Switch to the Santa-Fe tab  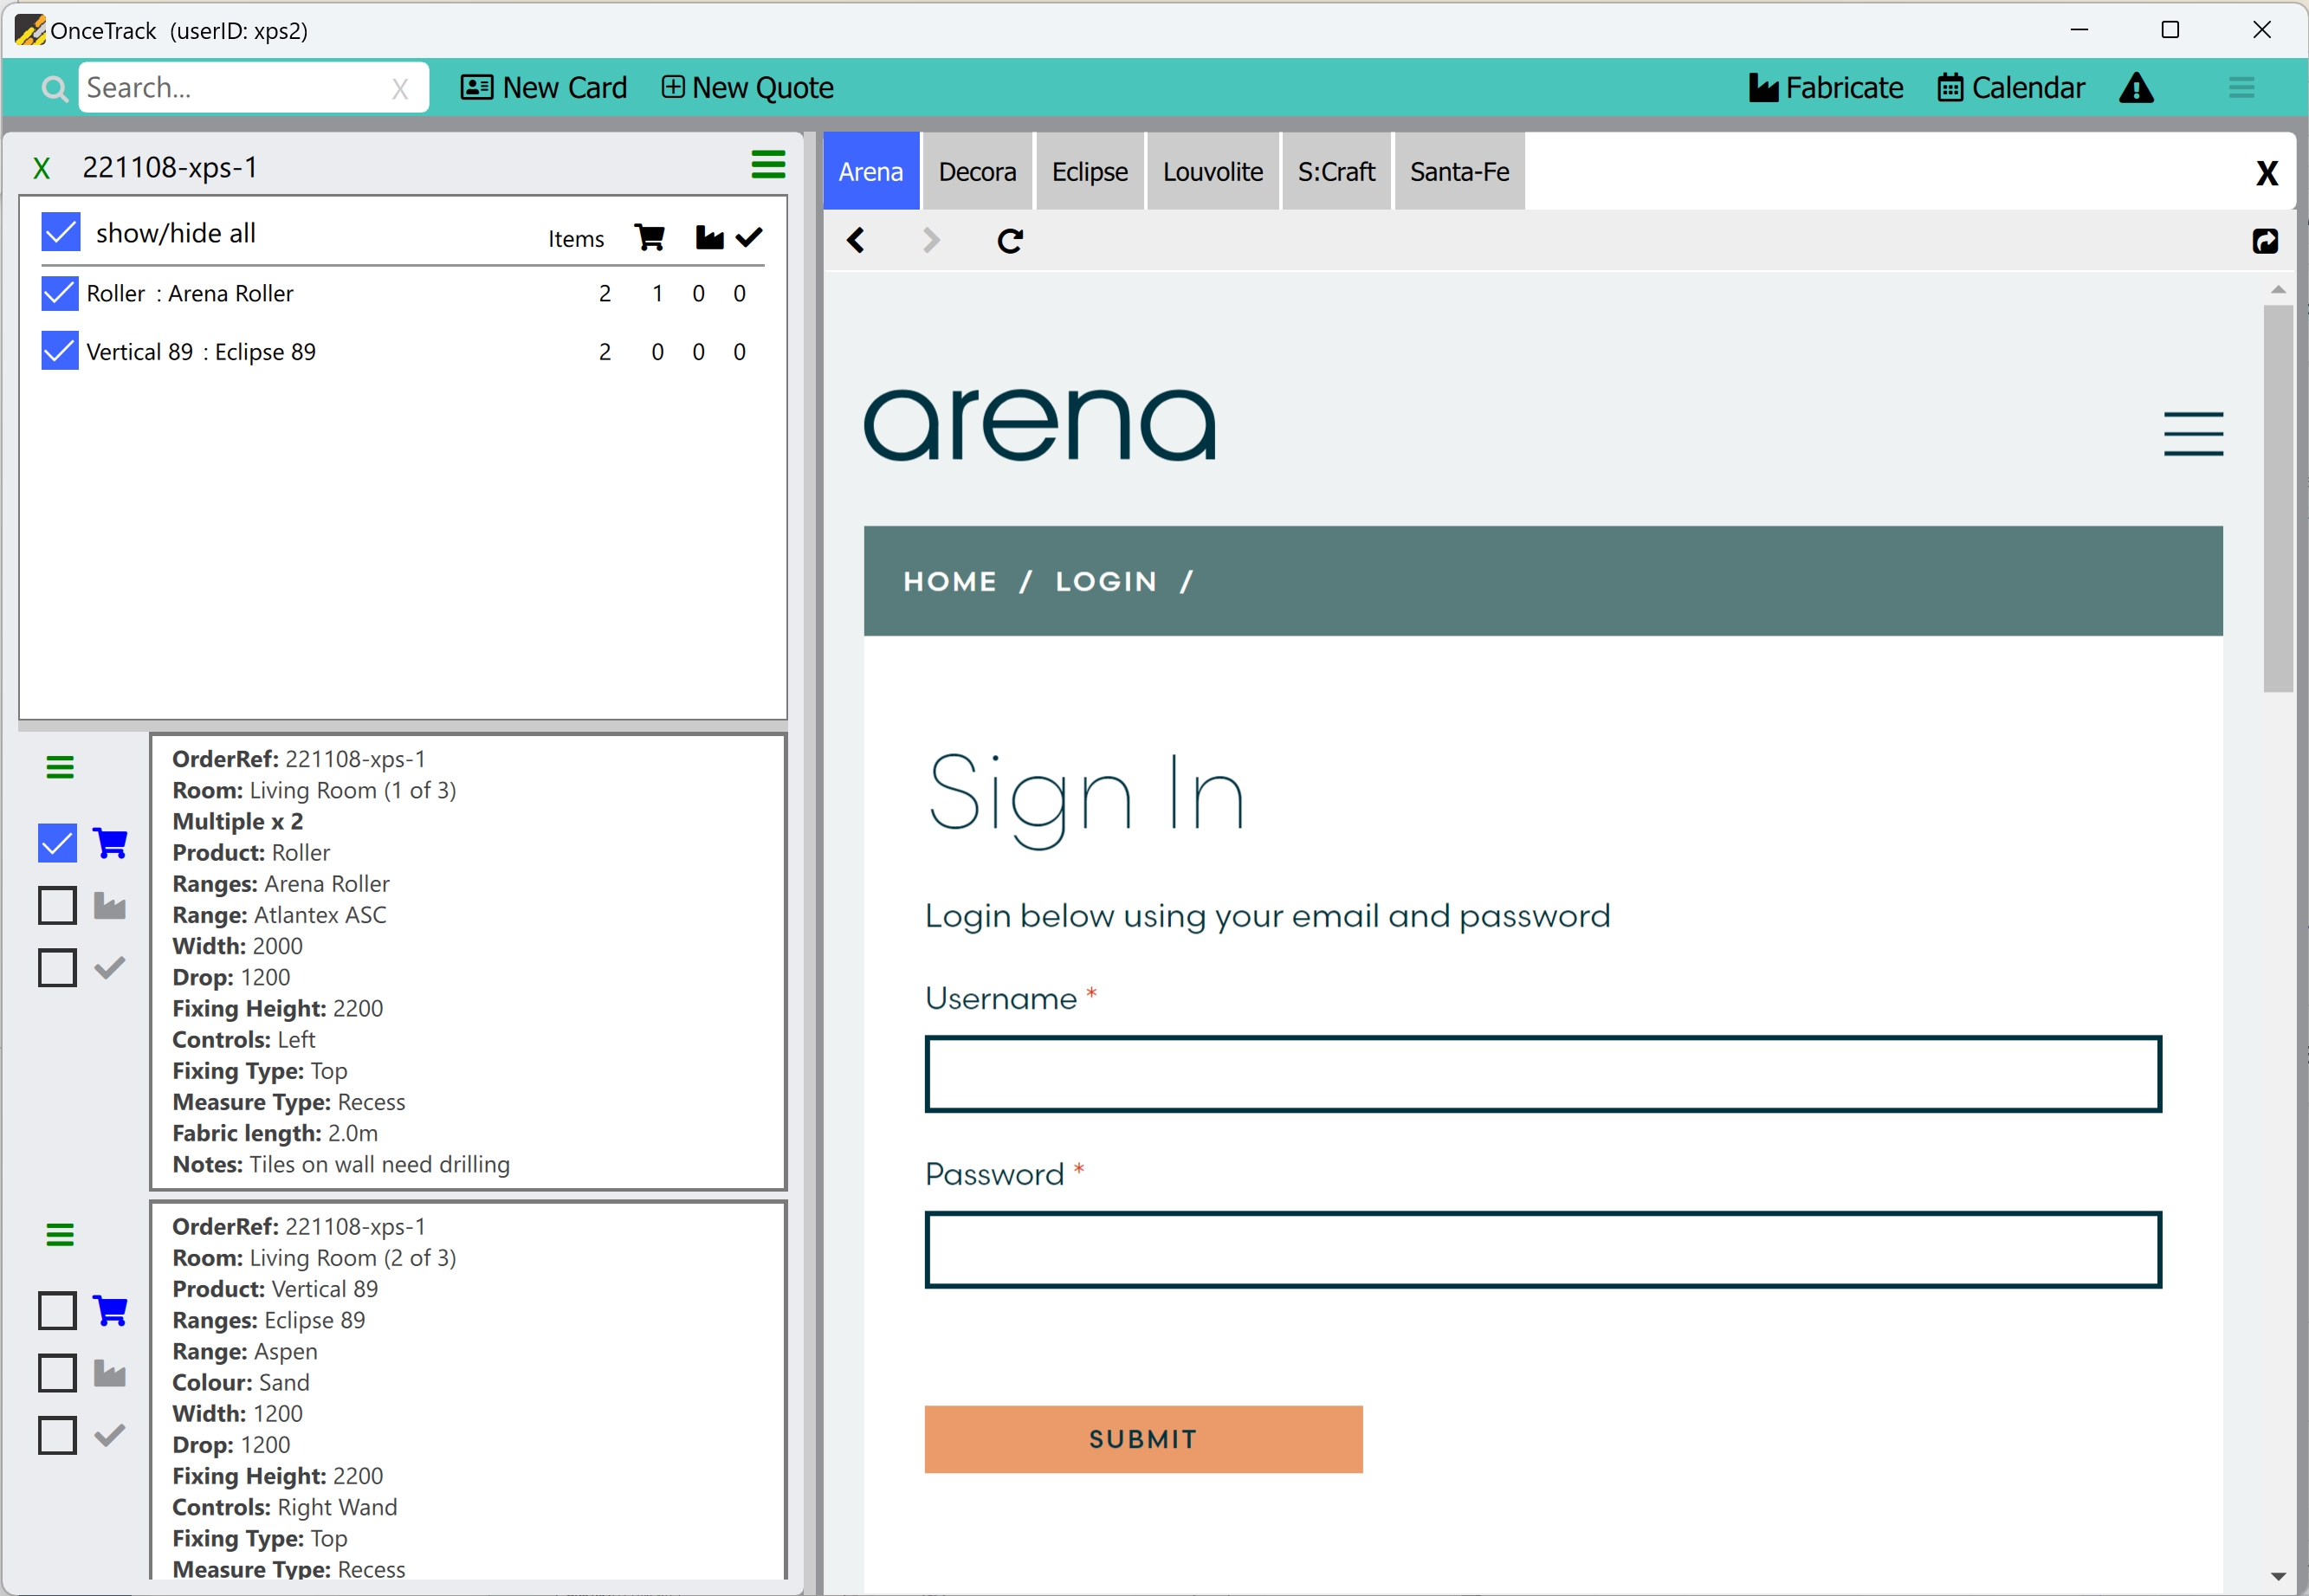pos(1459,172)
